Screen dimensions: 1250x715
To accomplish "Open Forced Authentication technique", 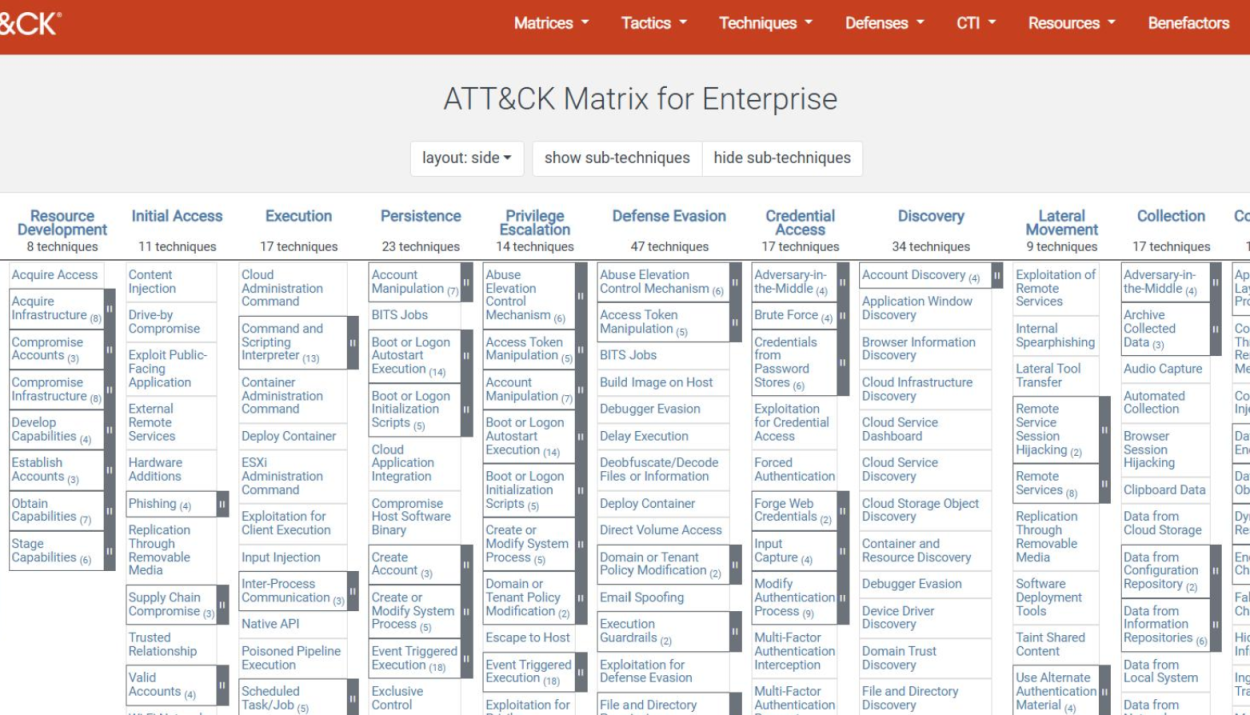I will (795, 470).
